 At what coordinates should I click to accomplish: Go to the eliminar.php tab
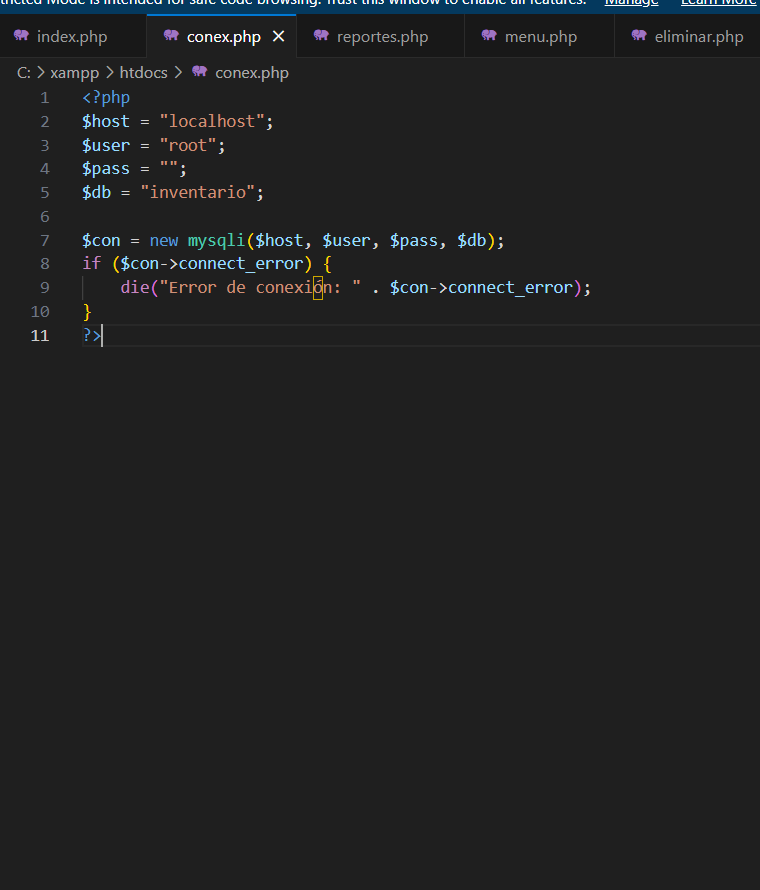click(x=698, y=37)
